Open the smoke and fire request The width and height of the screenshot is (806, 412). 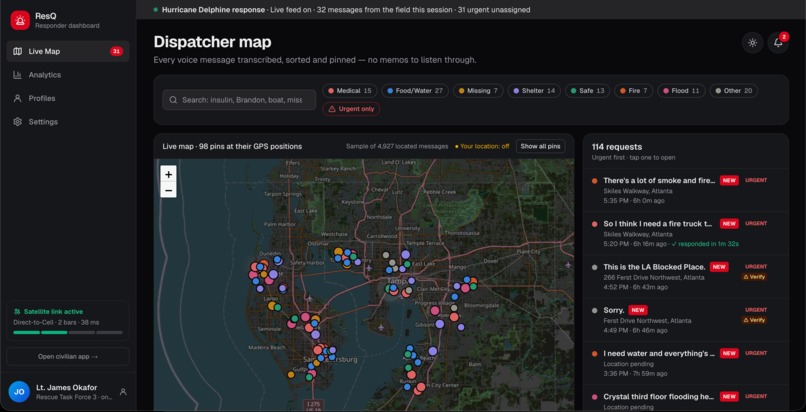pyautogui.click(x=686, y=190)
